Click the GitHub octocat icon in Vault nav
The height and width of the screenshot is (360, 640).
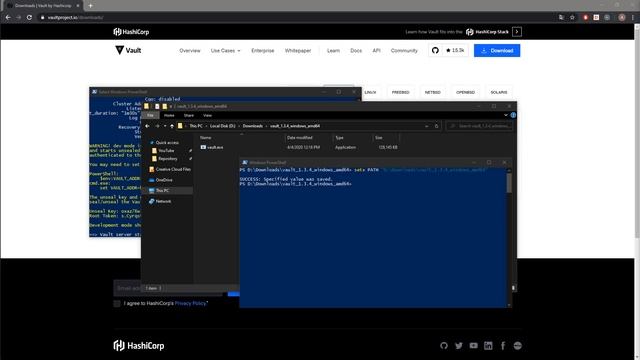tap(435, 51)
